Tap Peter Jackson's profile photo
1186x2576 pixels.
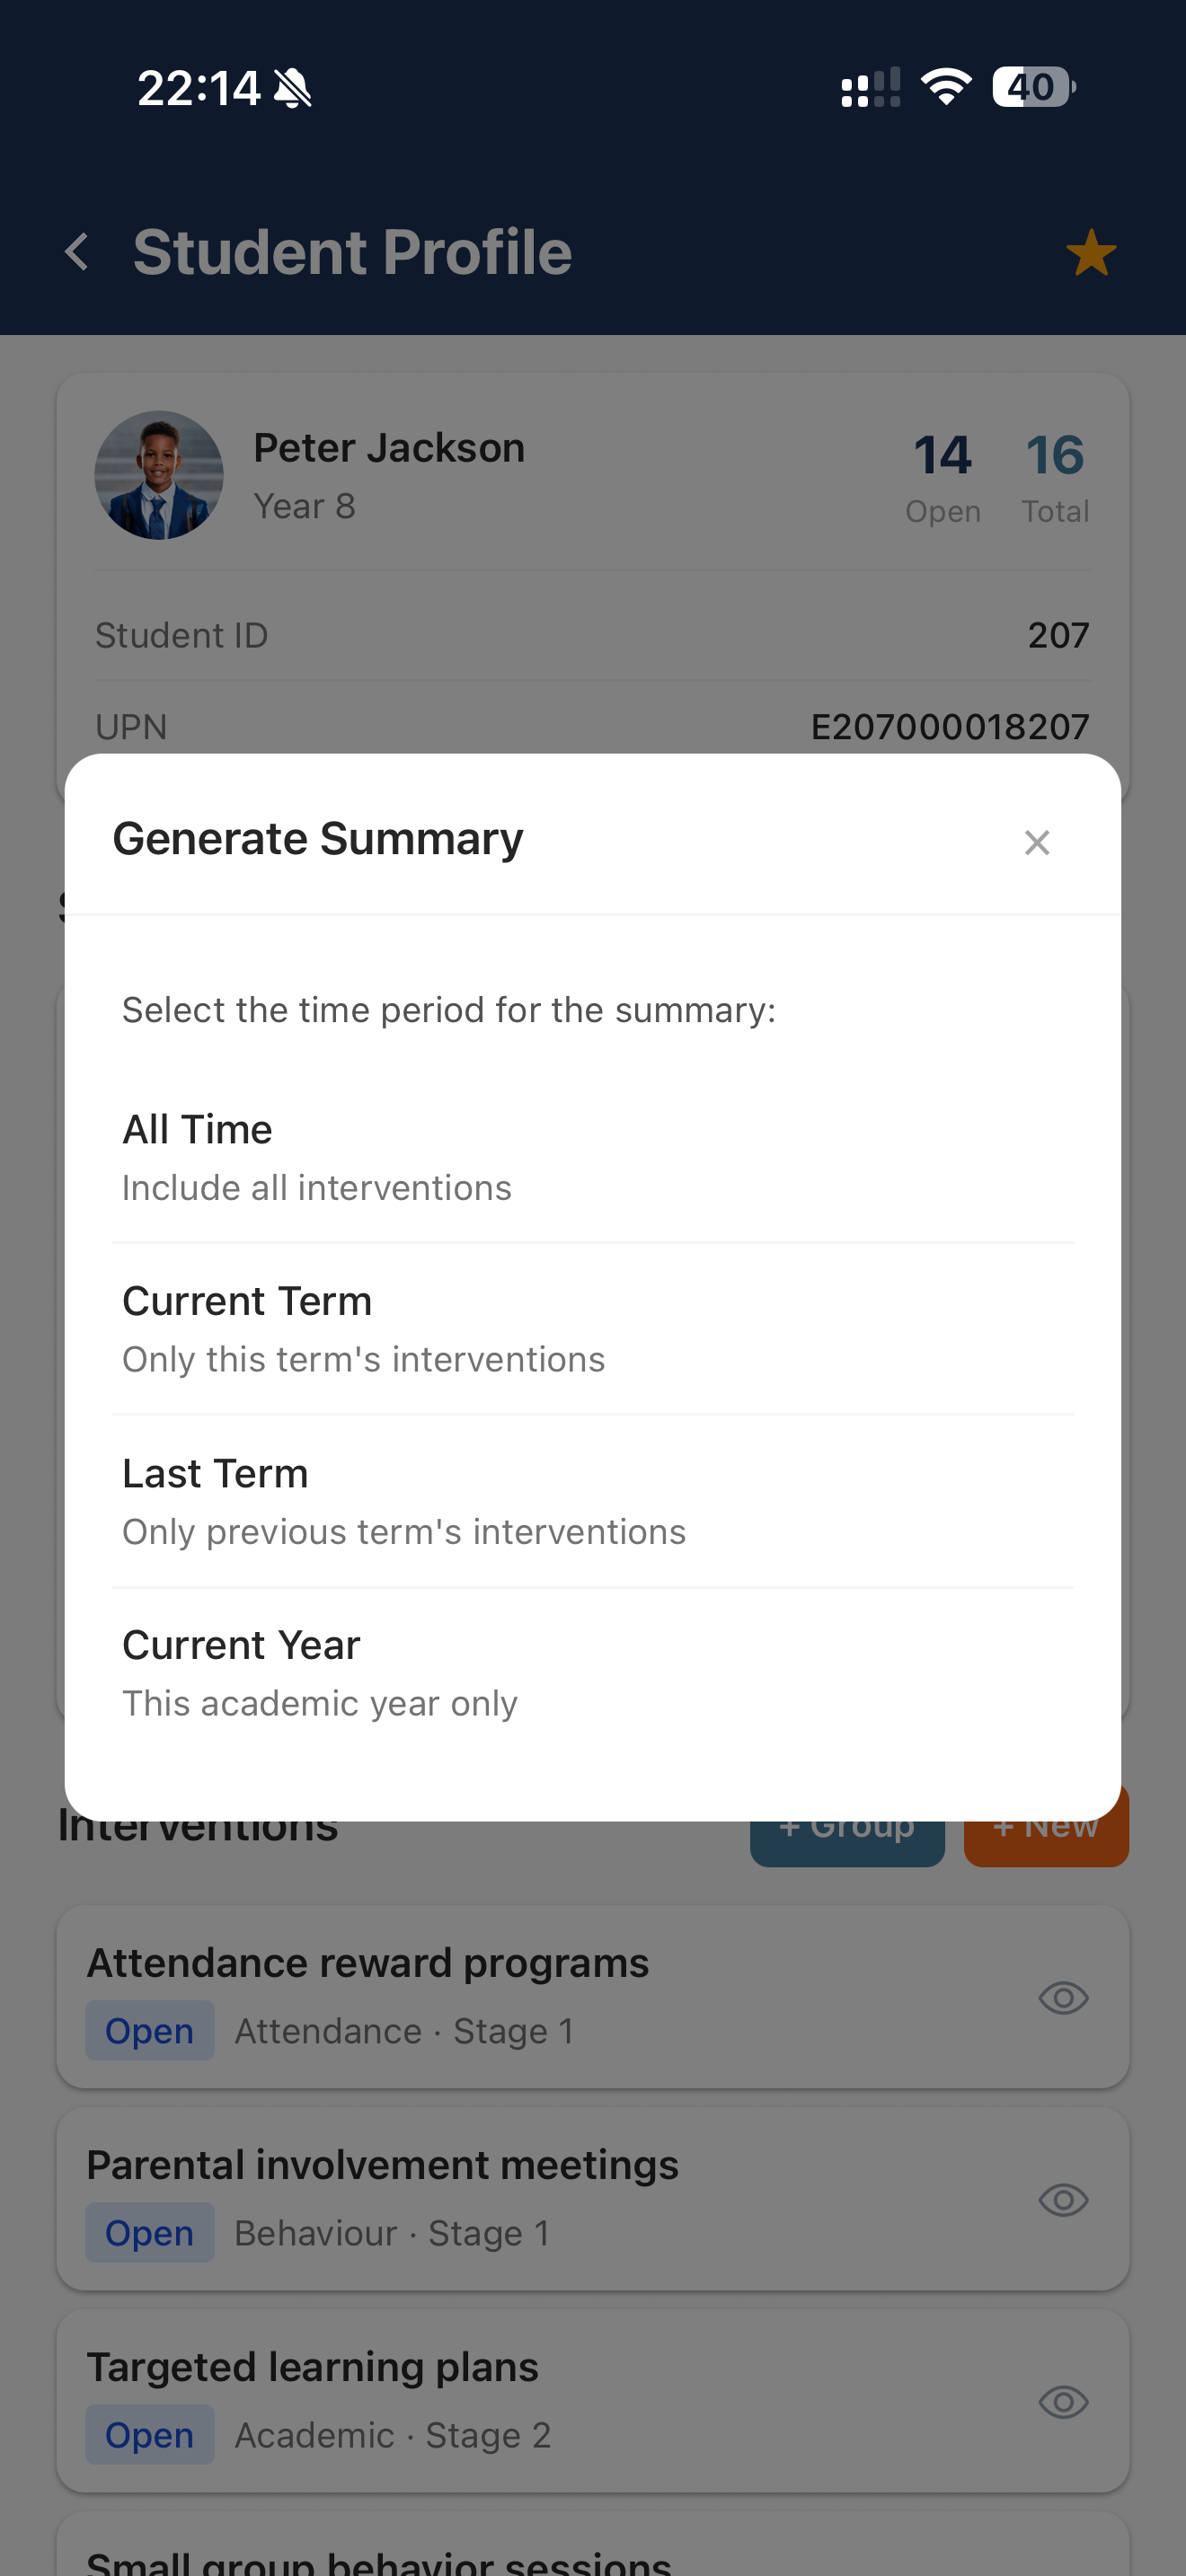pos(159,475)
